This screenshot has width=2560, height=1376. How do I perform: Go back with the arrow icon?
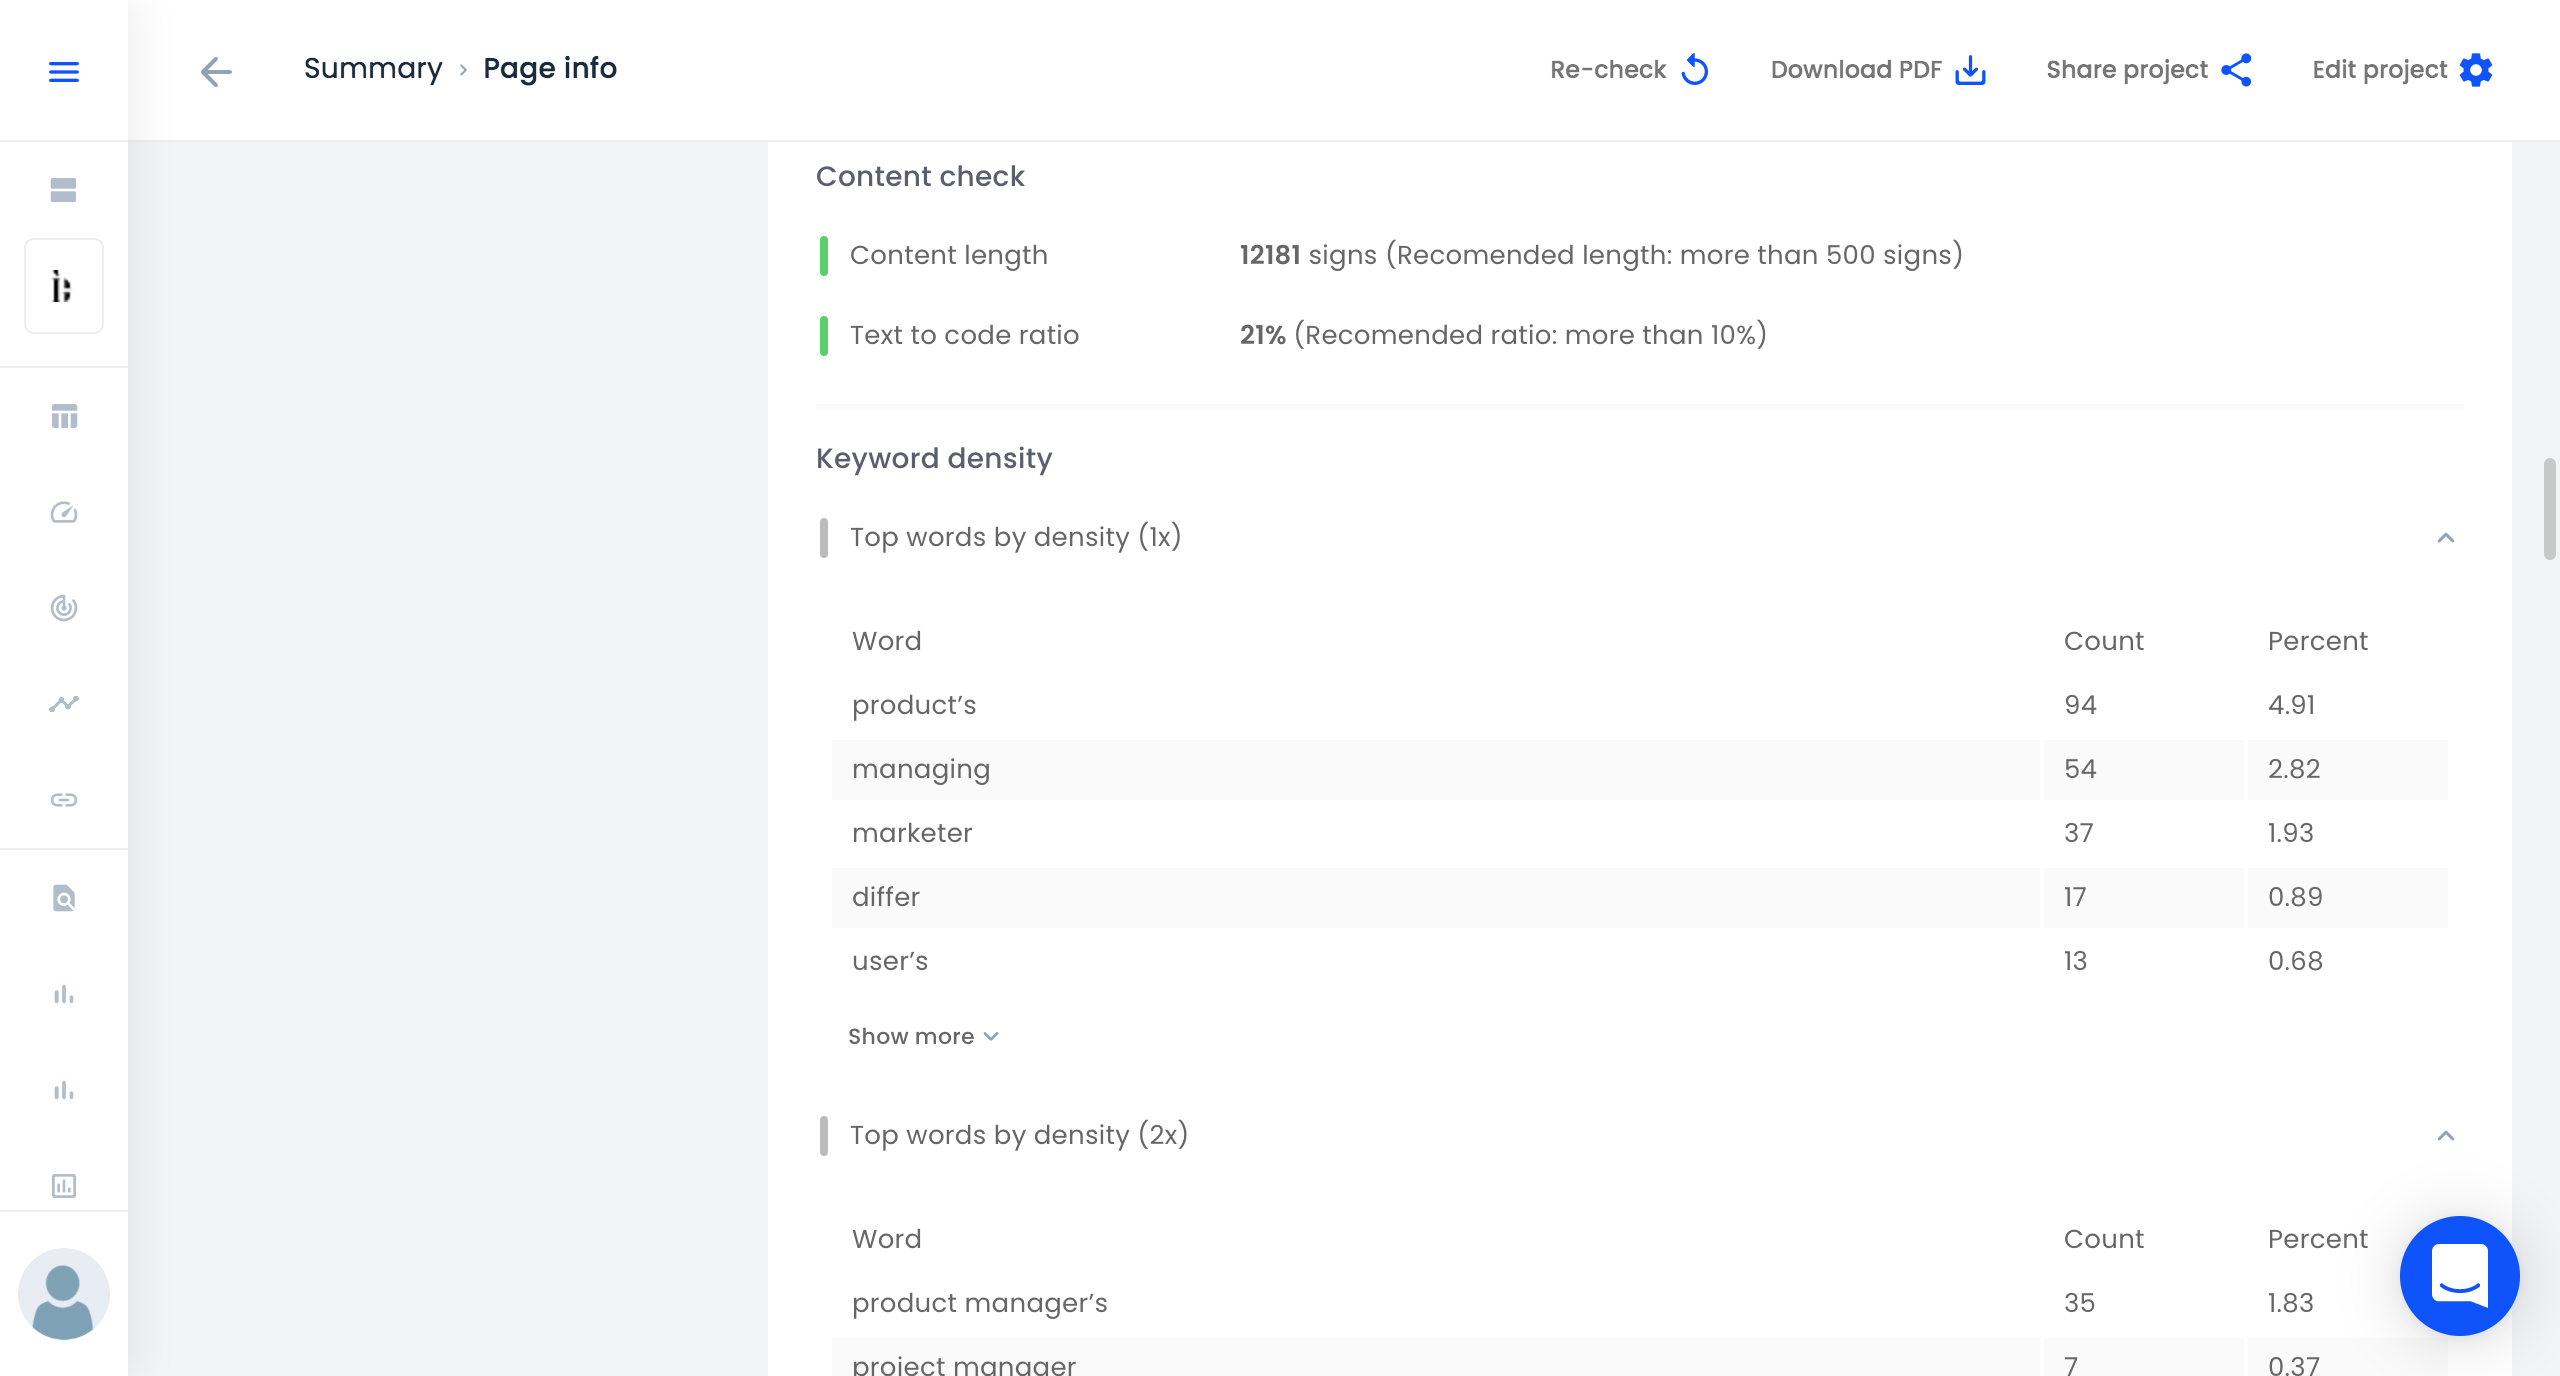[x=216, y=71]
